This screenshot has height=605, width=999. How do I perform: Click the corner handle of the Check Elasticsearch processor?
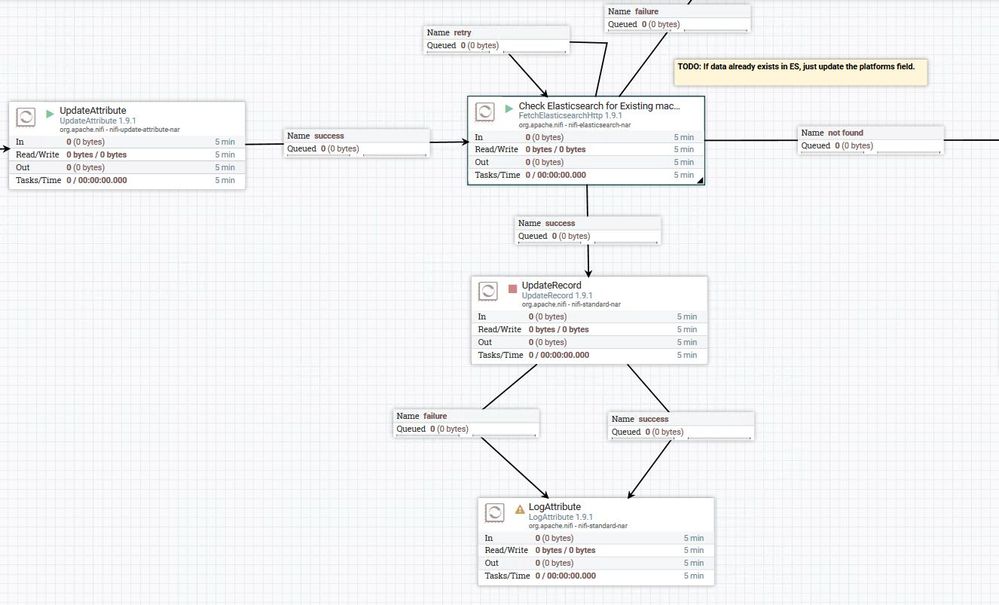pos(700,181)
